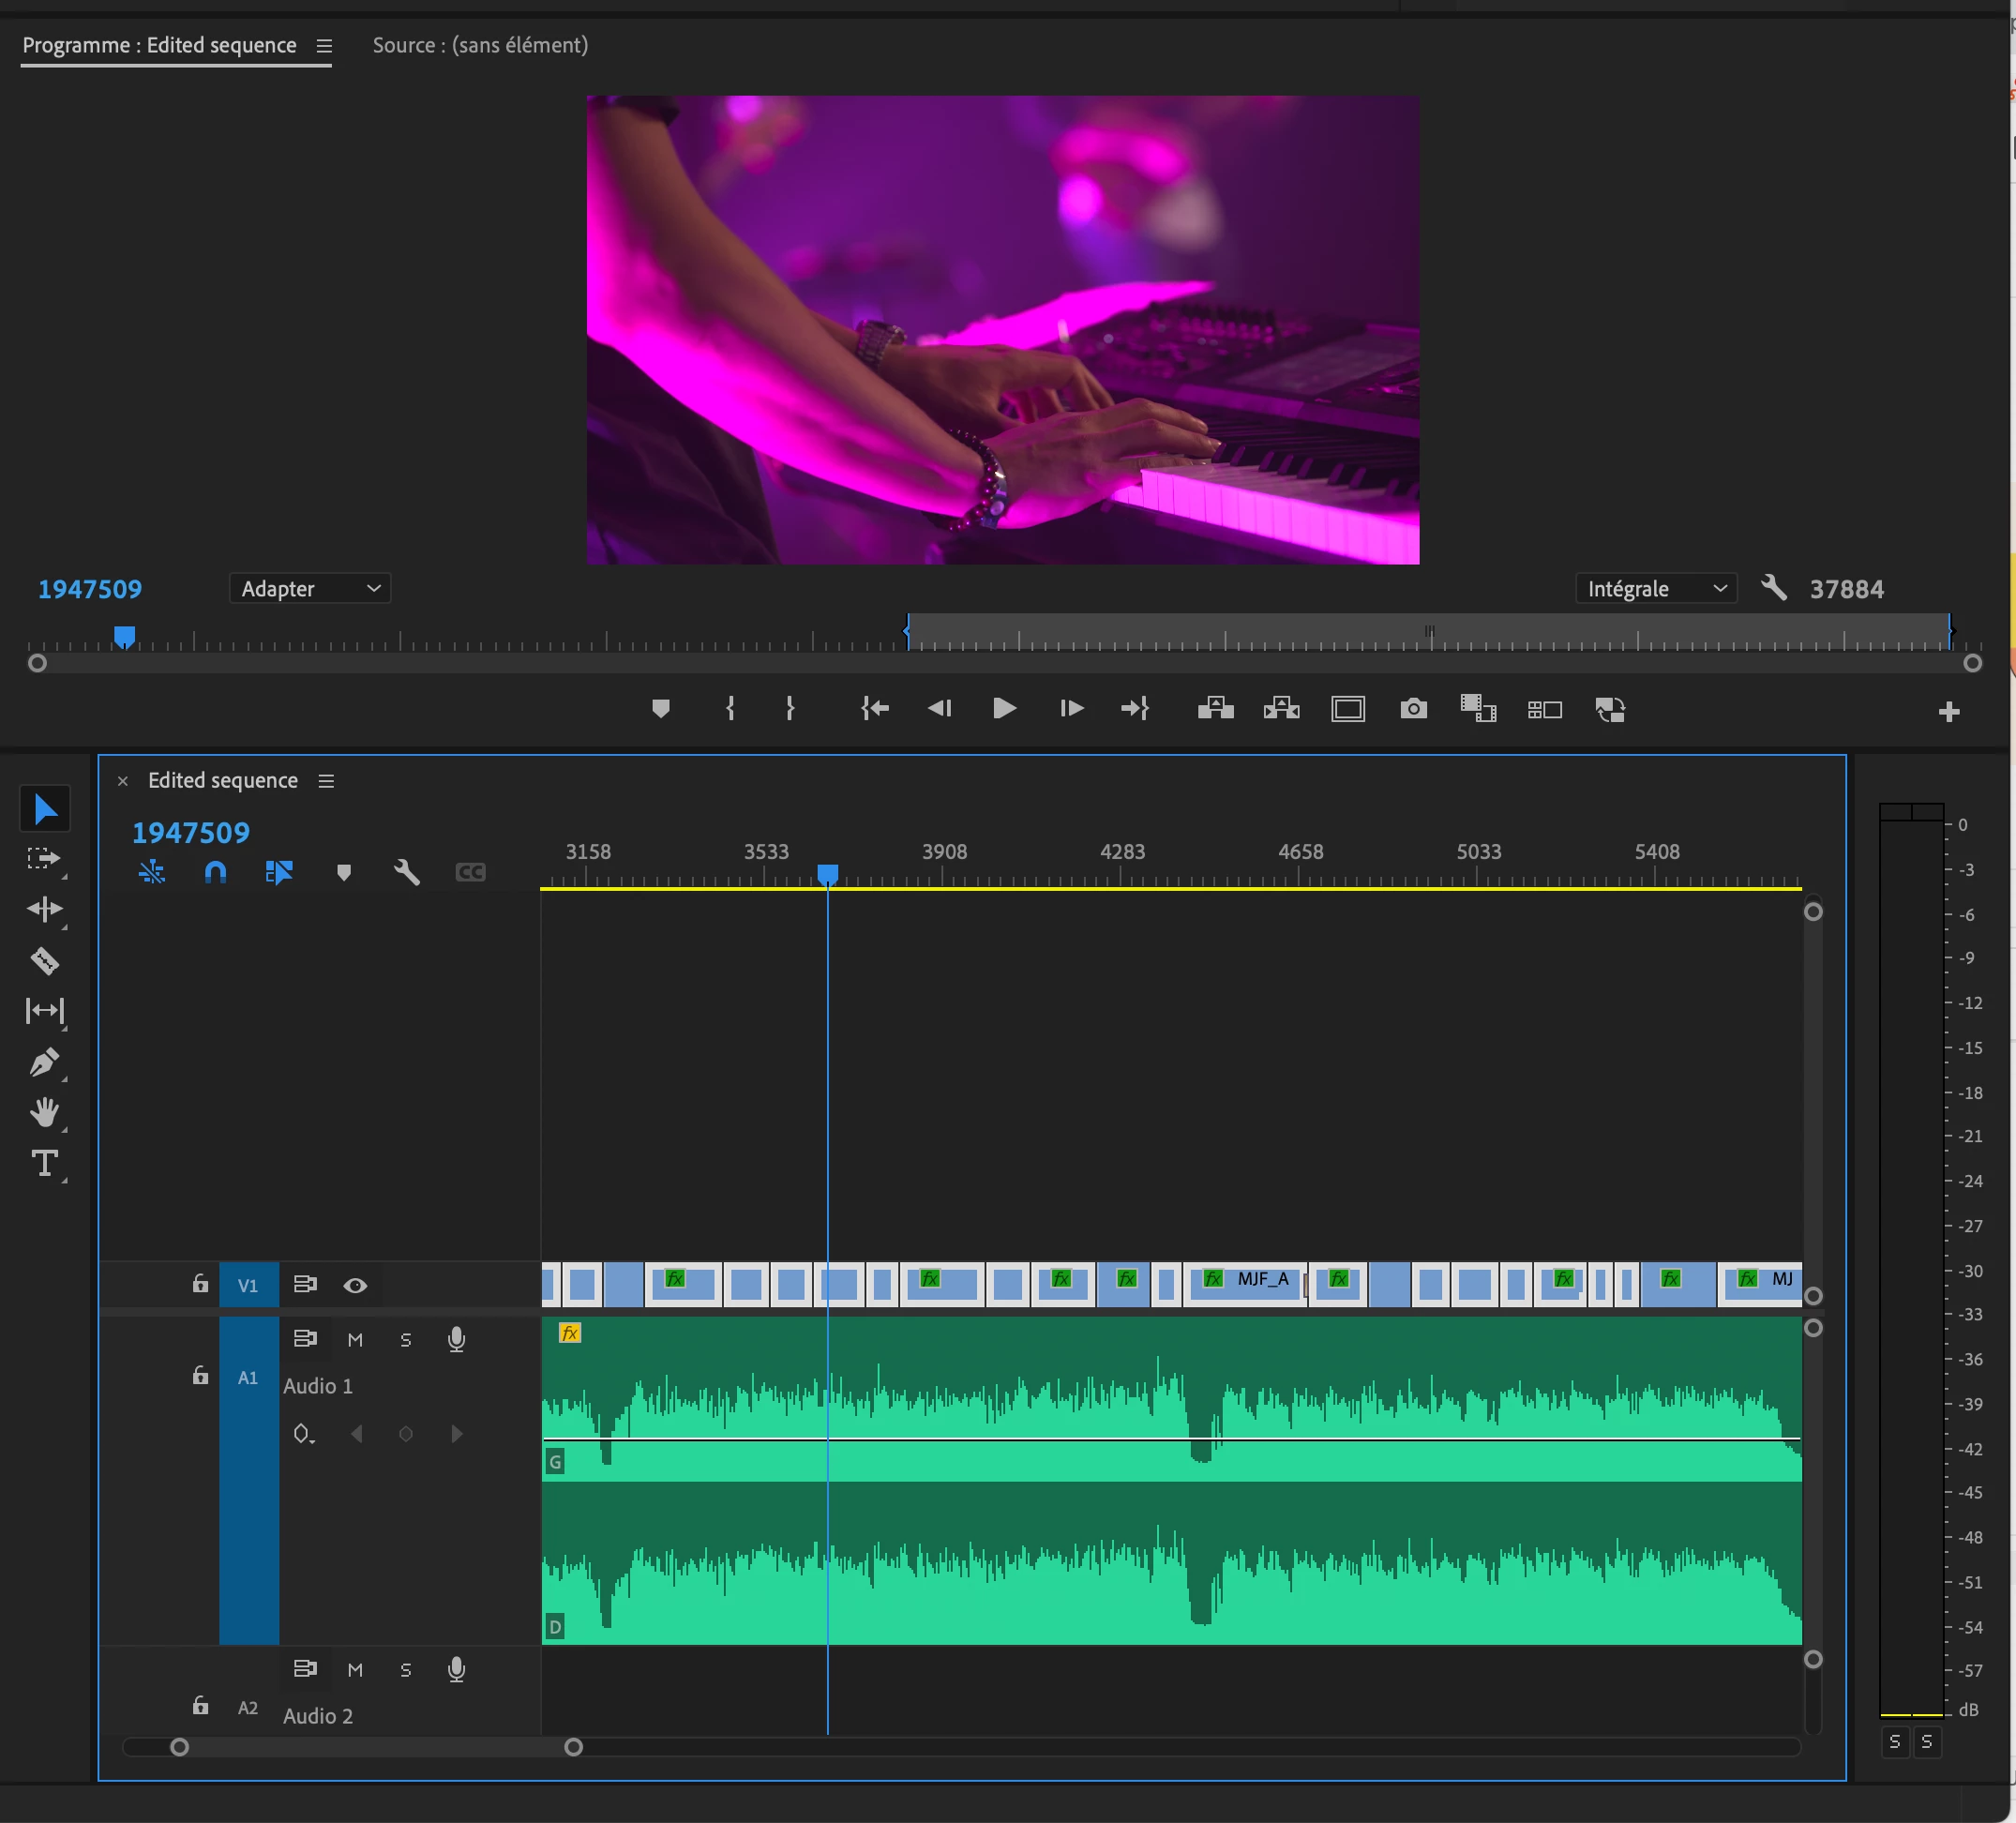Open the button editor plus icon
The height and width of the screenshot is (1823, 2016).
tap(1948, 711)
